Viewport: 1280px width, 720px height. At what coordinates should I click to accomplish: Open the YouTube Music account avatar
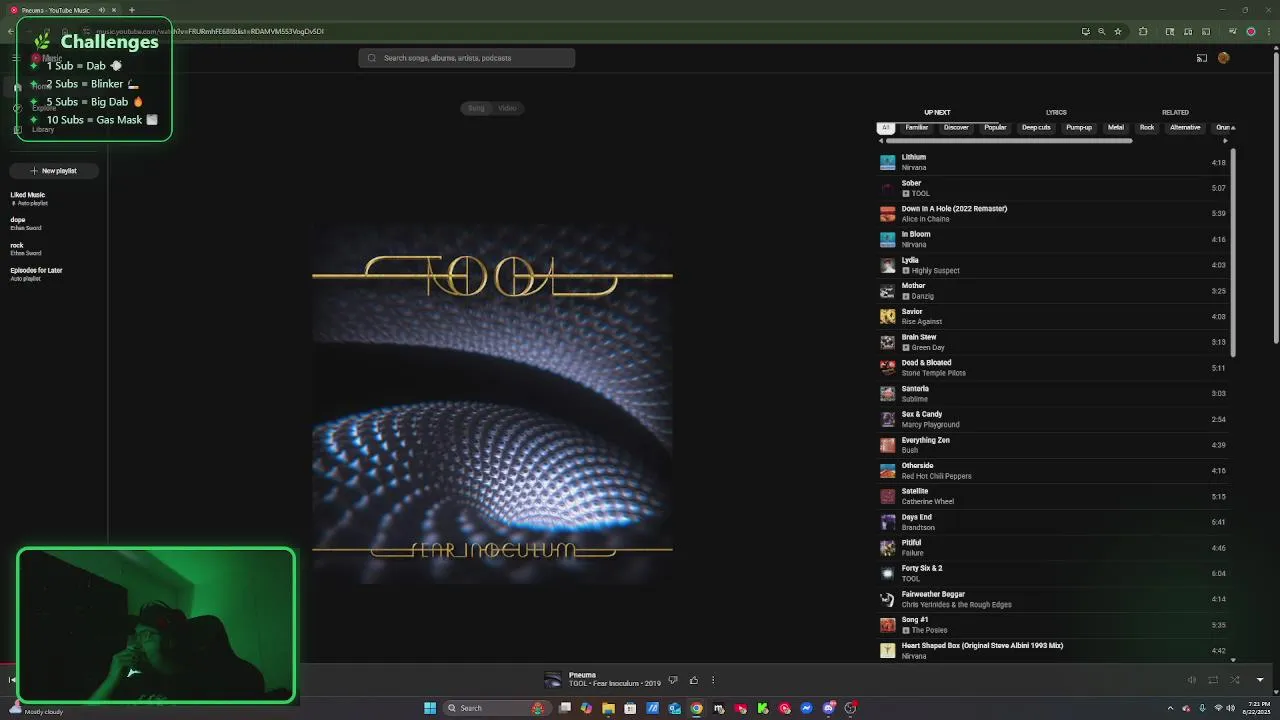[x=1223, y=58]
